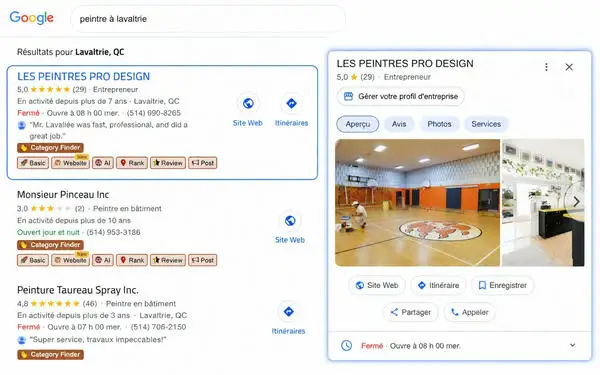Viewport: 600px width, 375px height.
Task: Click the Appeler call button
Action: pyautogui.click(x=469, y=312)
